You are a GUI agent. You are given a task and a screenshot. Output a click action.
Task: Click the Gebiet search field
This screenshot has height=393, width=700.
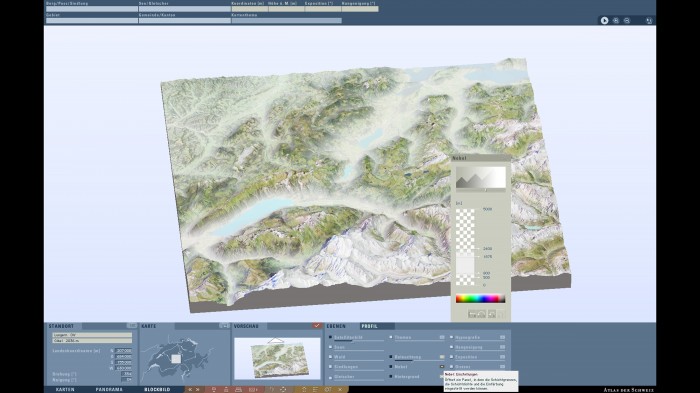tap(92, 21)
